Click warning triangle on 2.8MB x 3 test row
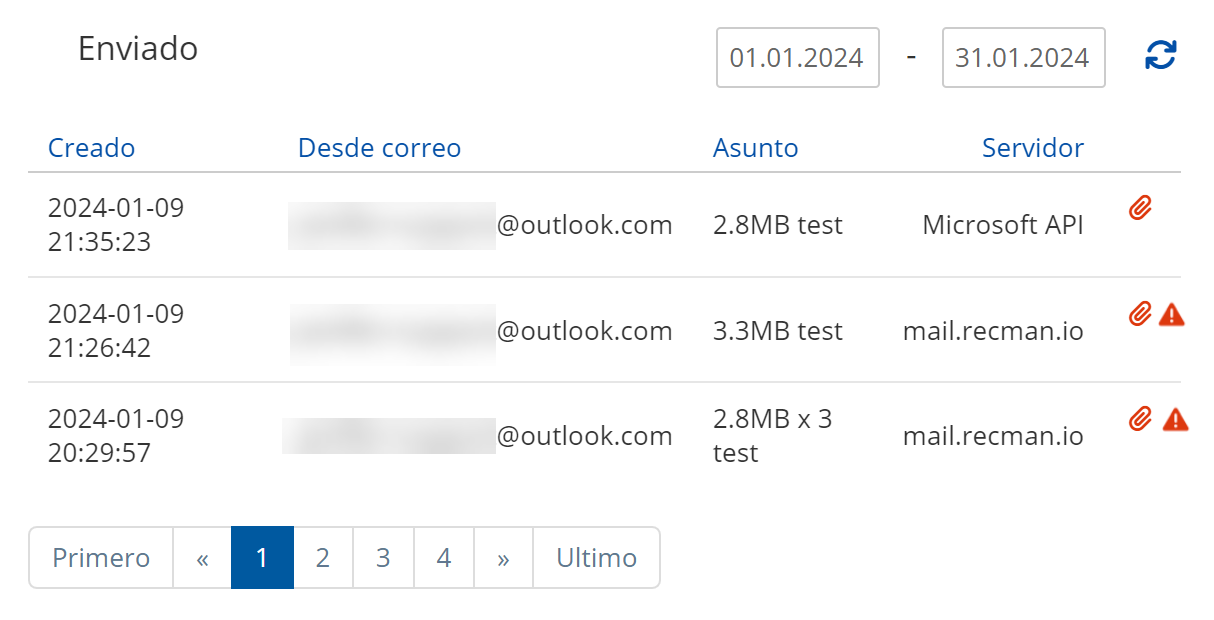This screenshot has height=620, width=1214. point(1175,420)
